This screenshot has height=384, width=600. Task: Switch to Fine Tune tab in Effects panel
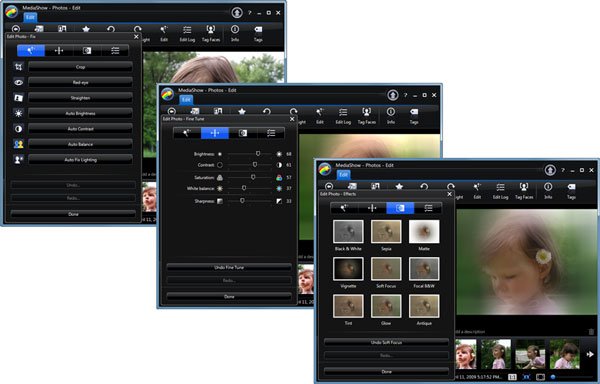[x=372, y=208]
